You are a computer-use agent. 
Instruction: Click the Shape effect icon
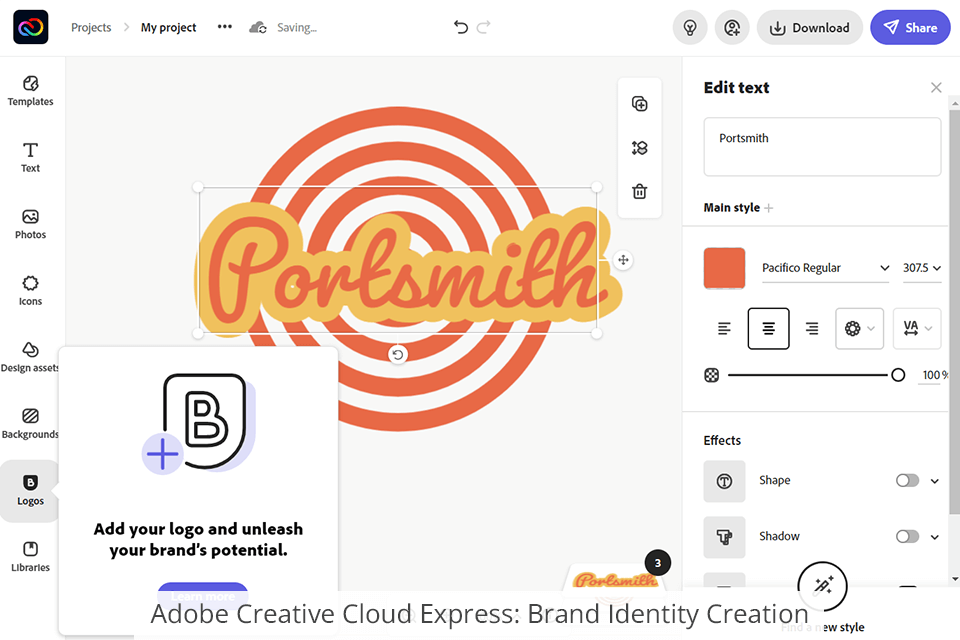click(x=724, y=481)
